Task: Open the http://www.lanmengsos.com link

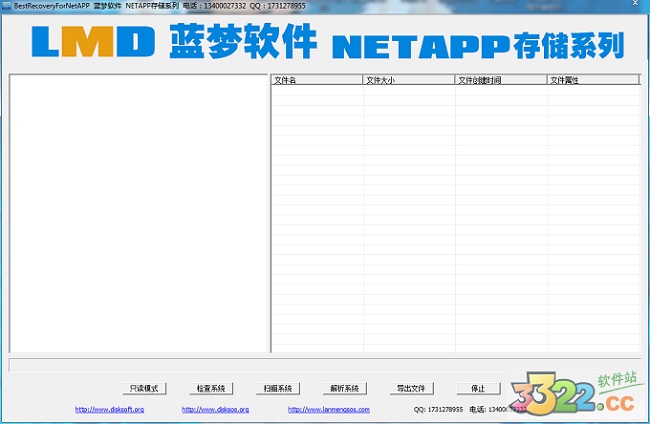Action: click(329, 409)
